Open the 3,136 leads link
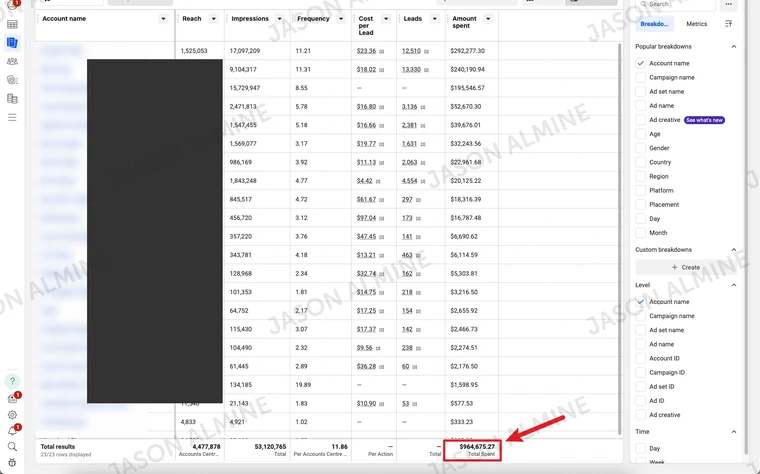The image size is (760, 474). tap(409, 107)
